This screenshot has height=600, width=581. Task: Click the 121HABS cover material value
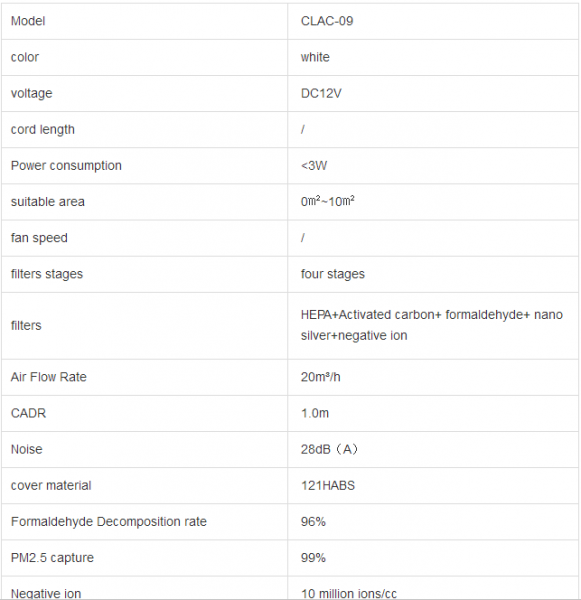328,486
